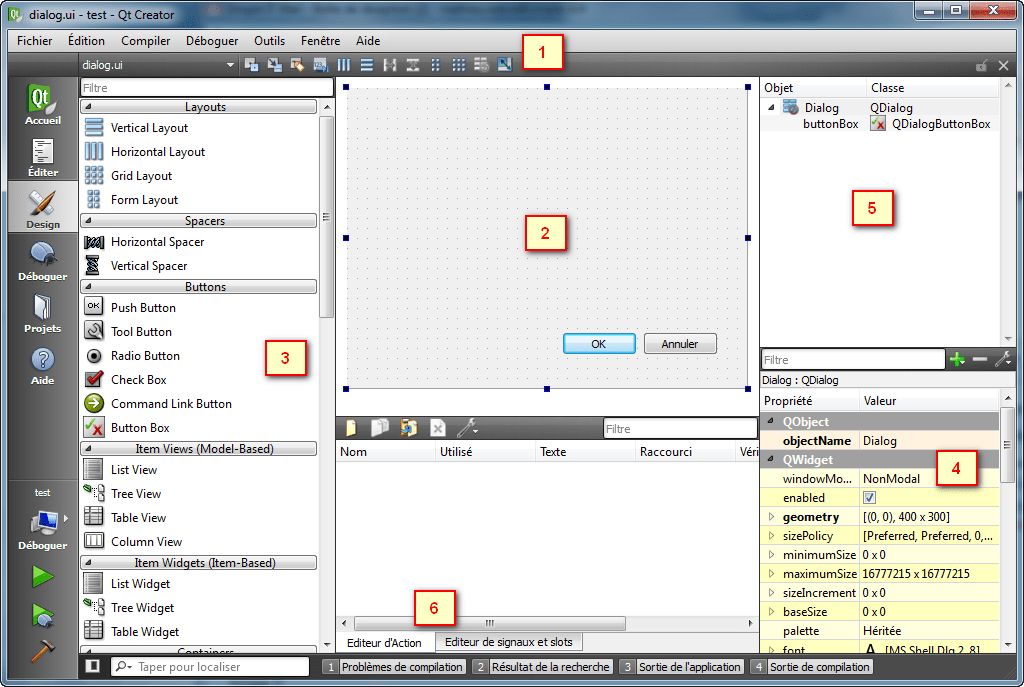Screen dimensions: 1024x687
Task: Click the copy action icon
Action: (x=379, y=428)
